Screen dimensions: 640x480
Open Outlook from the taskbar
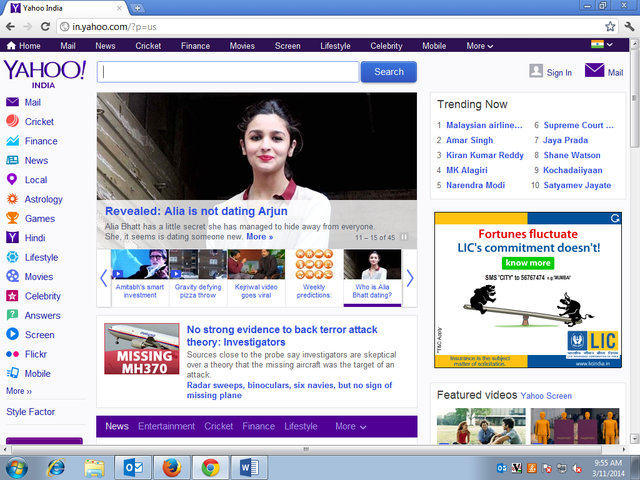coord(133,467)
